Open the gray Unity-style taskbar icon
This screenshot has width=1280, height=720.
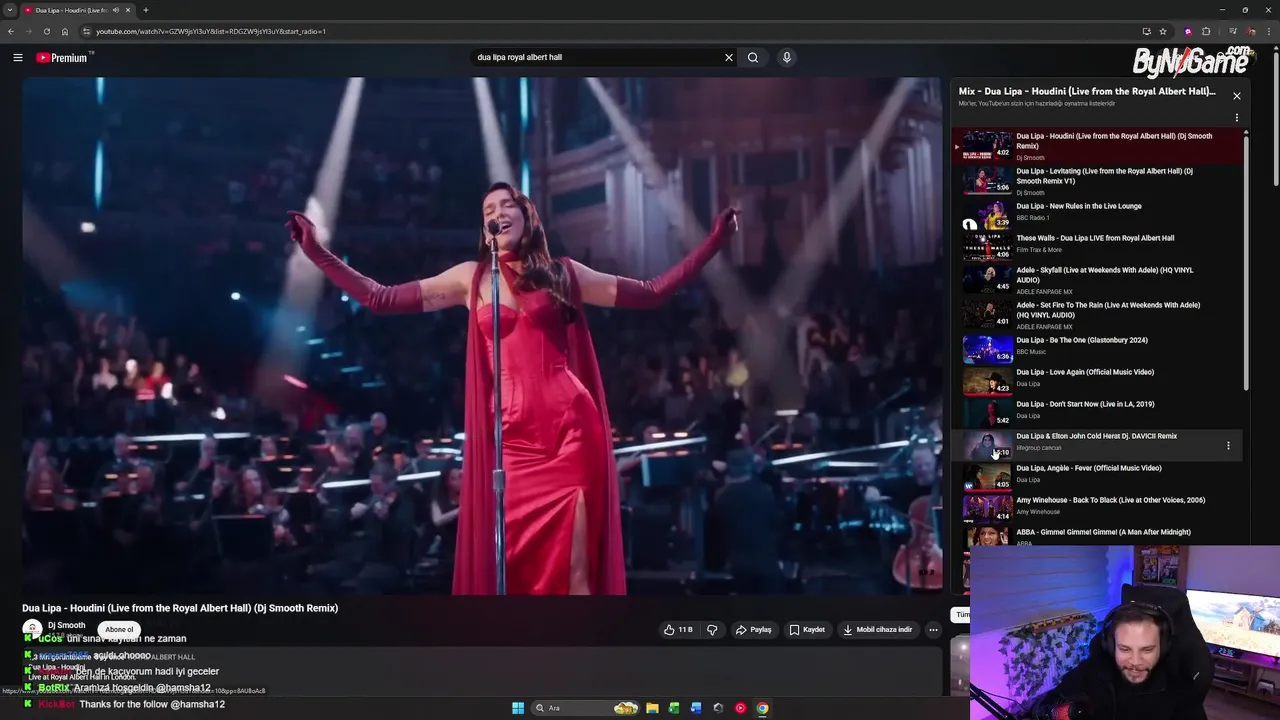pos(718,708)
